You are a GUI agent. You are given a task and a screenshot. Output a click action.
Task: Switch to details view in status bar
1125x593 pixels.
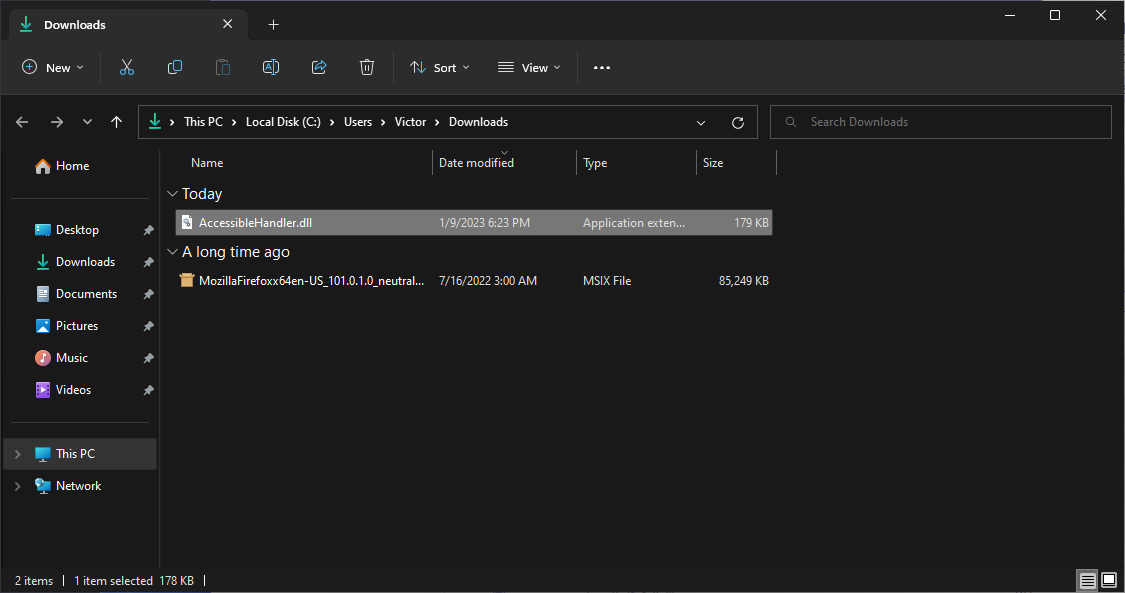pos(1088,580)
